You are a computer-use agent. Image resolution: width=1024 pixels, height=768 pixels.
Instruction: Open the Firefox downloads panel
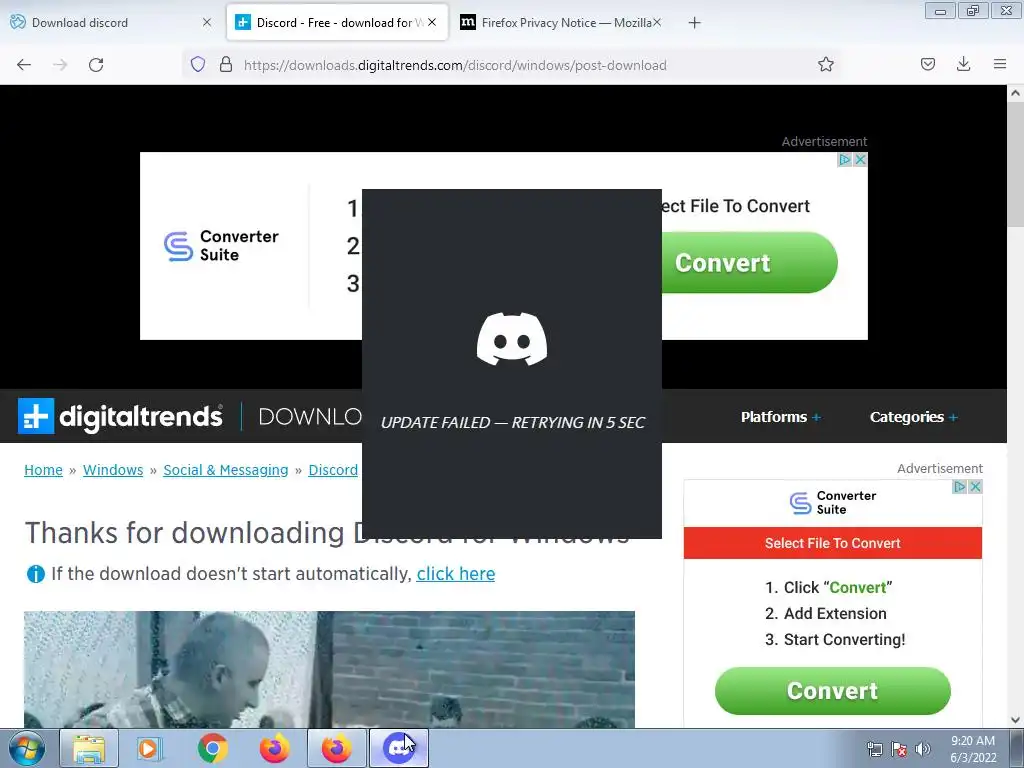(963, 64)
